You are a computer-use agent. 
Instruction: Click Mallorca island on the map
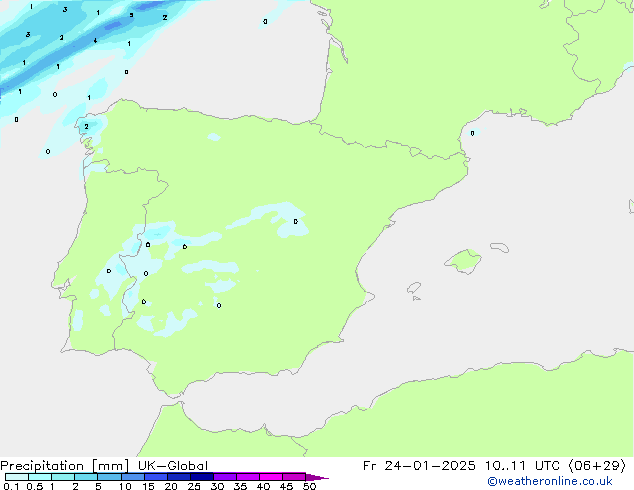pyautogui.click(x=464, y=261)
